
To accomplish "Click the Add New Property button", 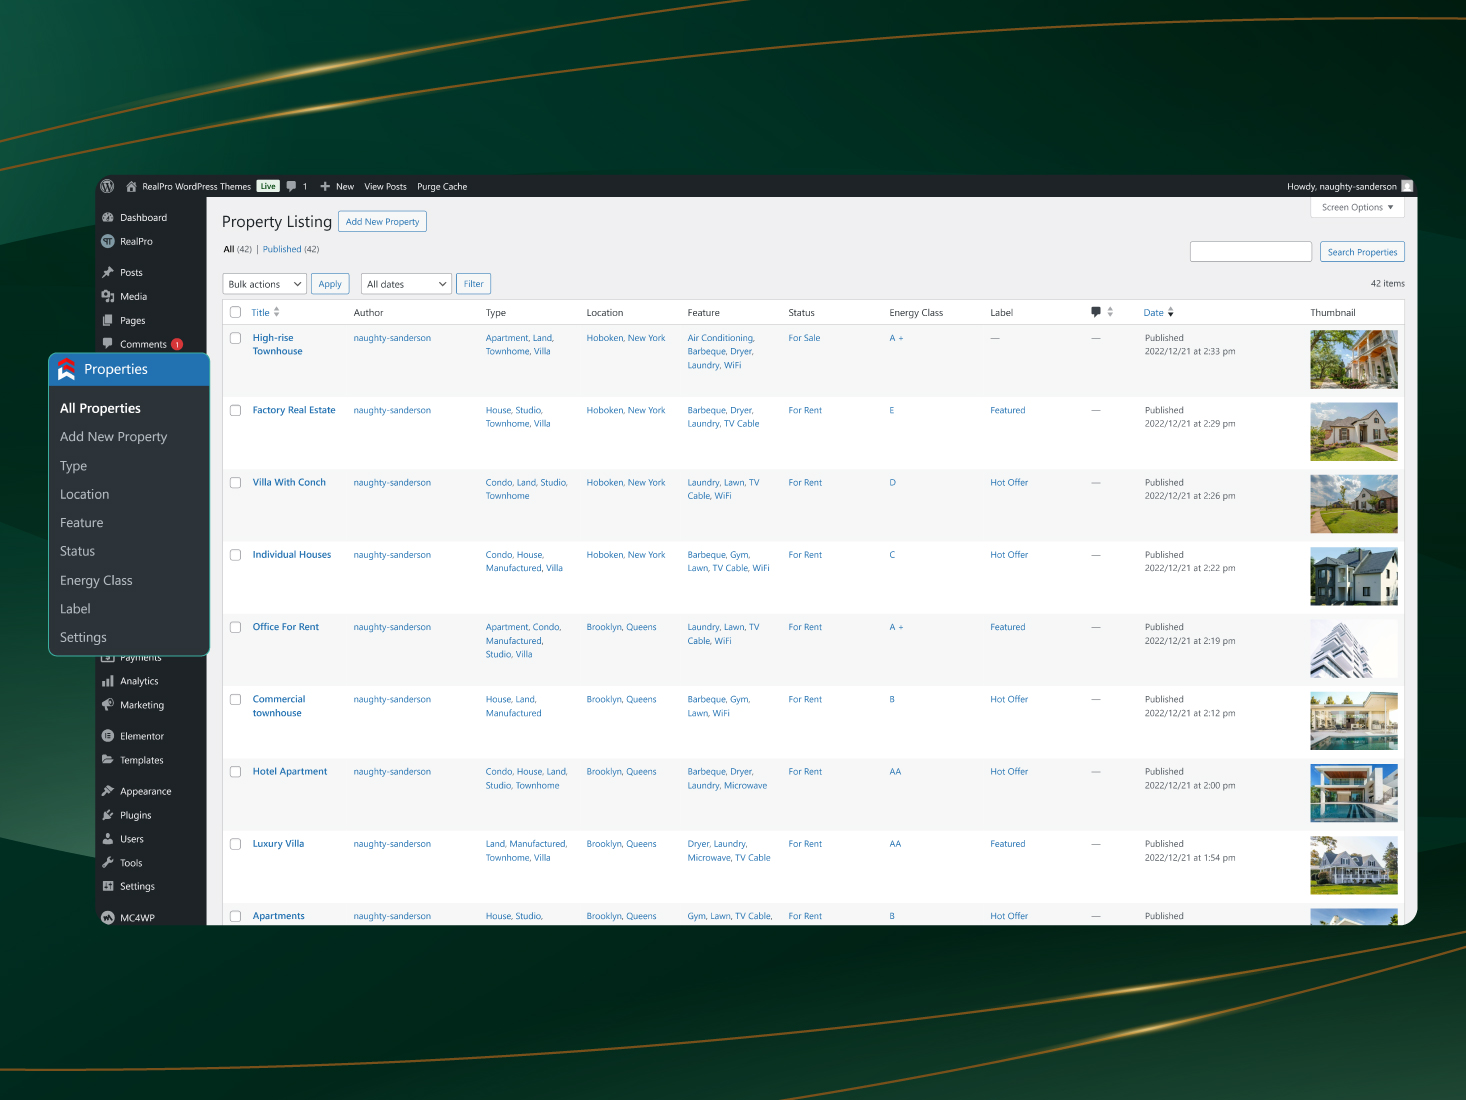I will coord(382,222).
